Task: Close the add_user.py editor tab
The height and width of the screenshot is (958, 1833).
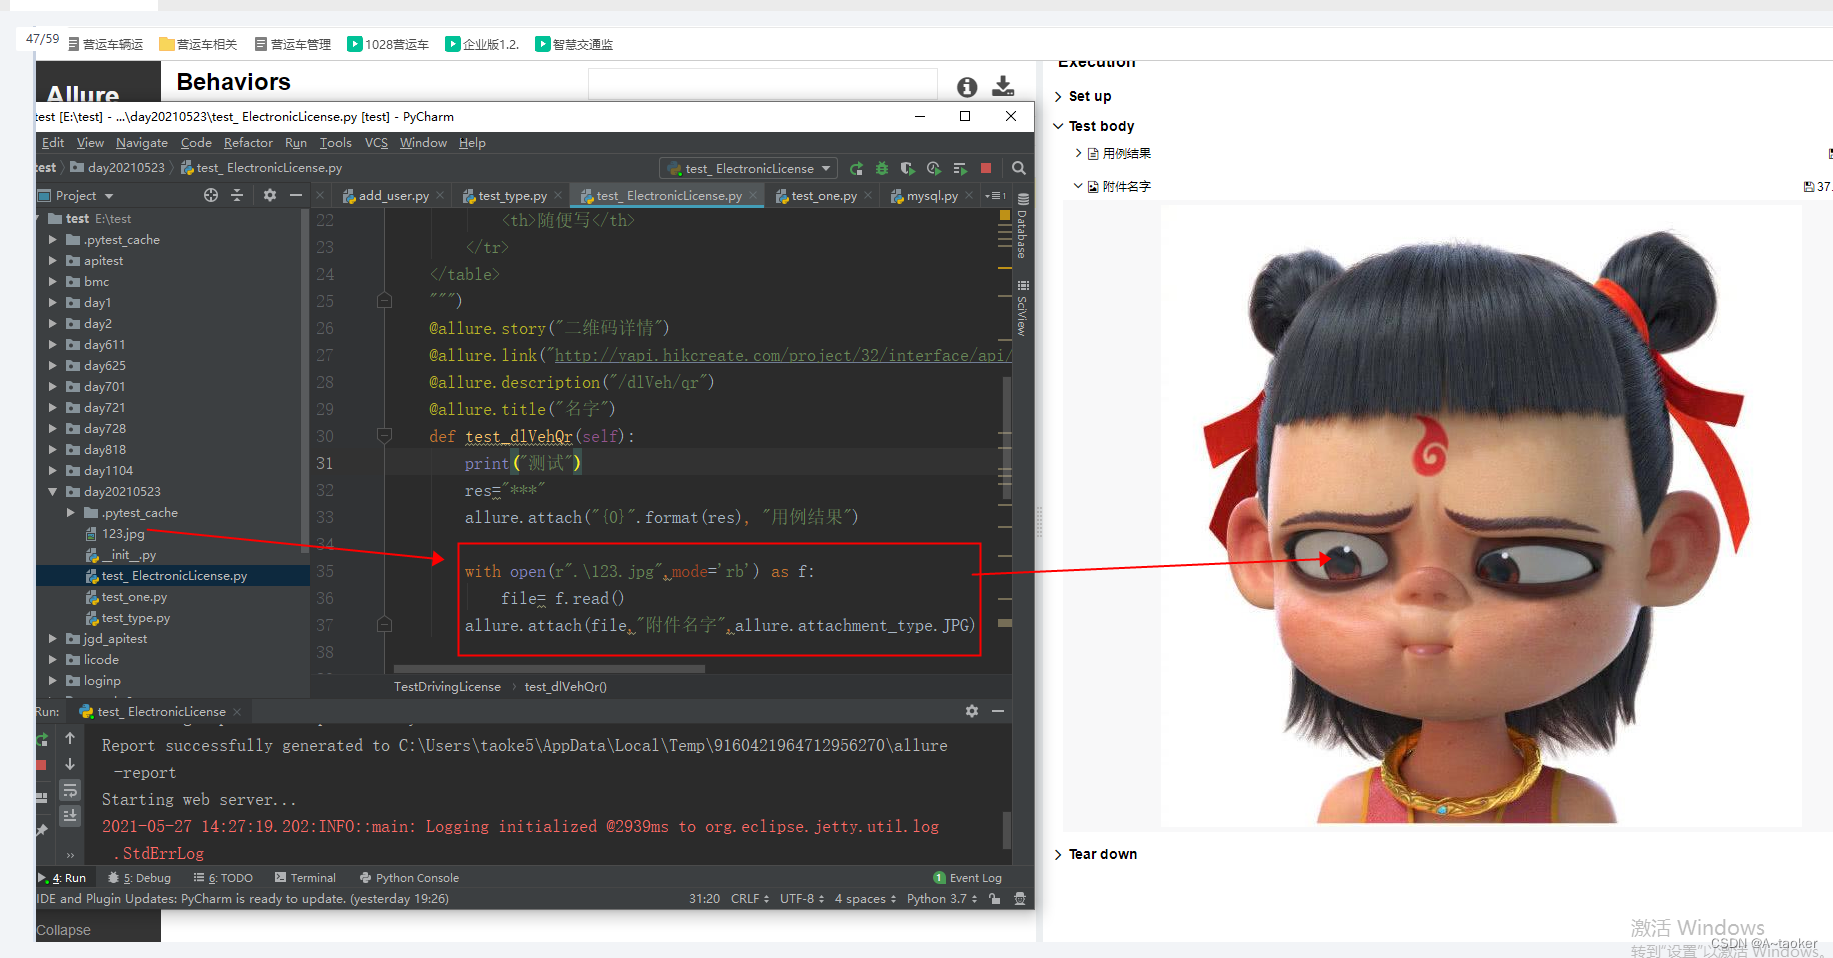Action: 439,195
